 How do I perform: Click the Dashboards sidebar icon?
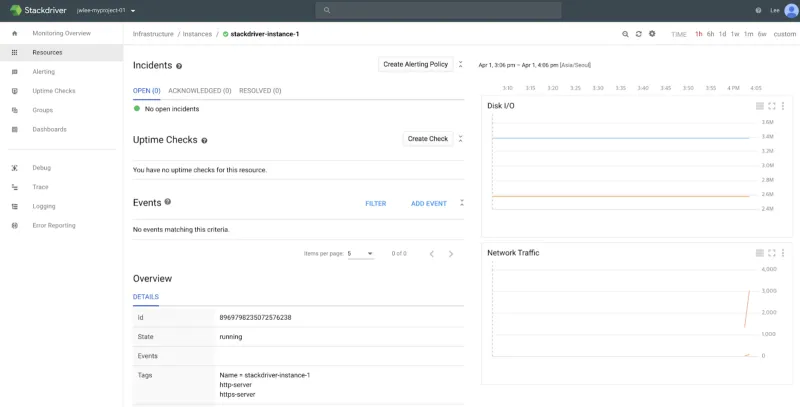pyautogui.click(x=14, y=130)
